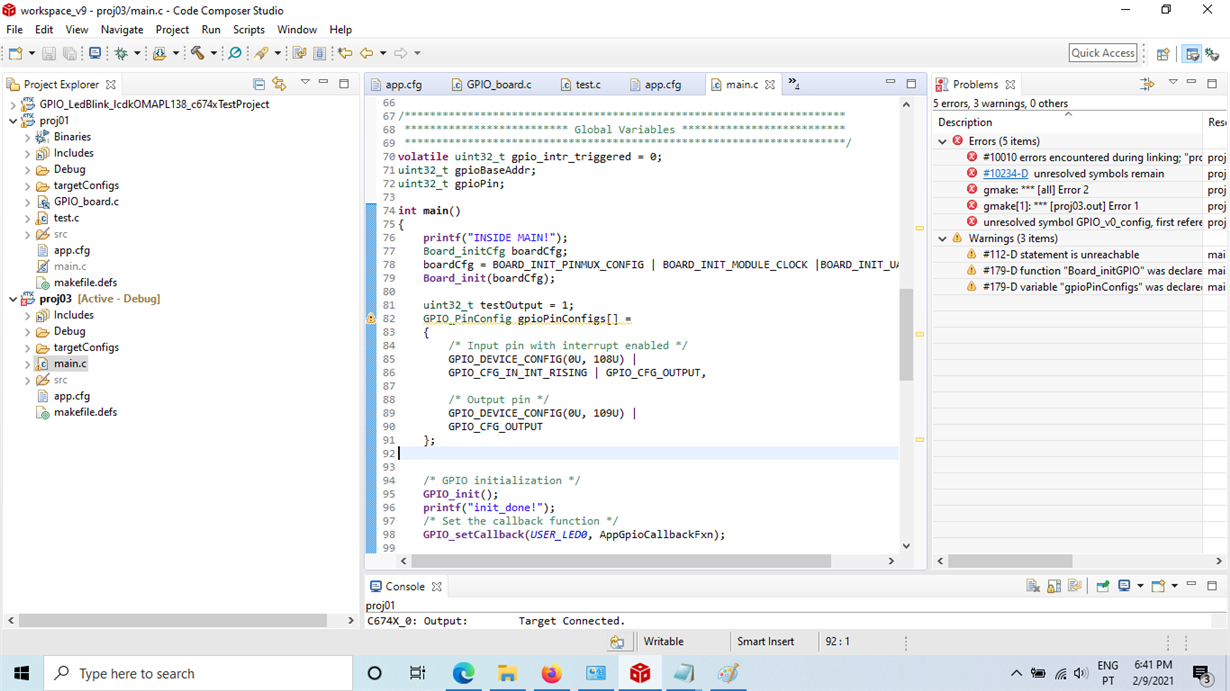Click the Collapse All icon in Project Explorer
Viewport: 1230px width, 691px height.
[x=259, y=85]
